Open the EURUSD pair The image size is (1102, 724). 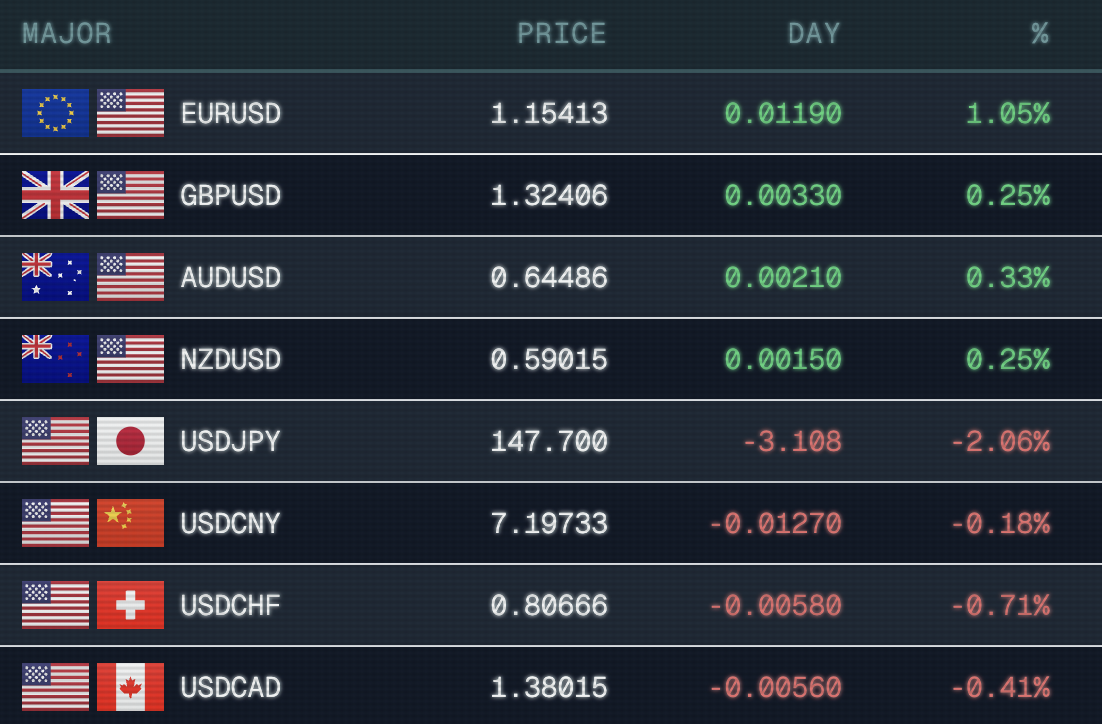pos(231,114)
